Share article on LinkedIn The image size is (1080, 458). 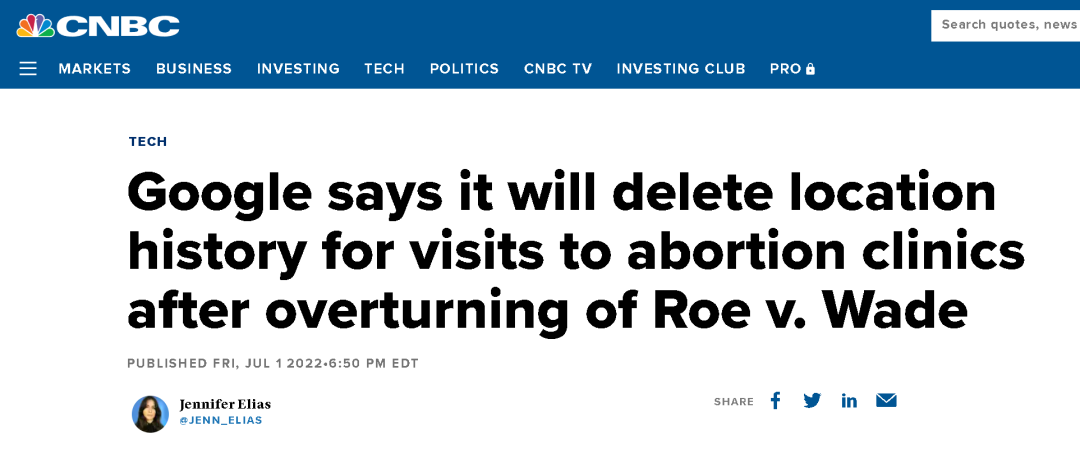point(849,401)
